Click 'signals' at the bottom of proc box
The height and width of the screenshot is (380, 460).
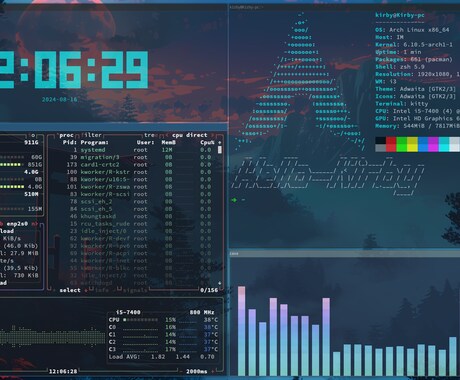pos(135,290)
